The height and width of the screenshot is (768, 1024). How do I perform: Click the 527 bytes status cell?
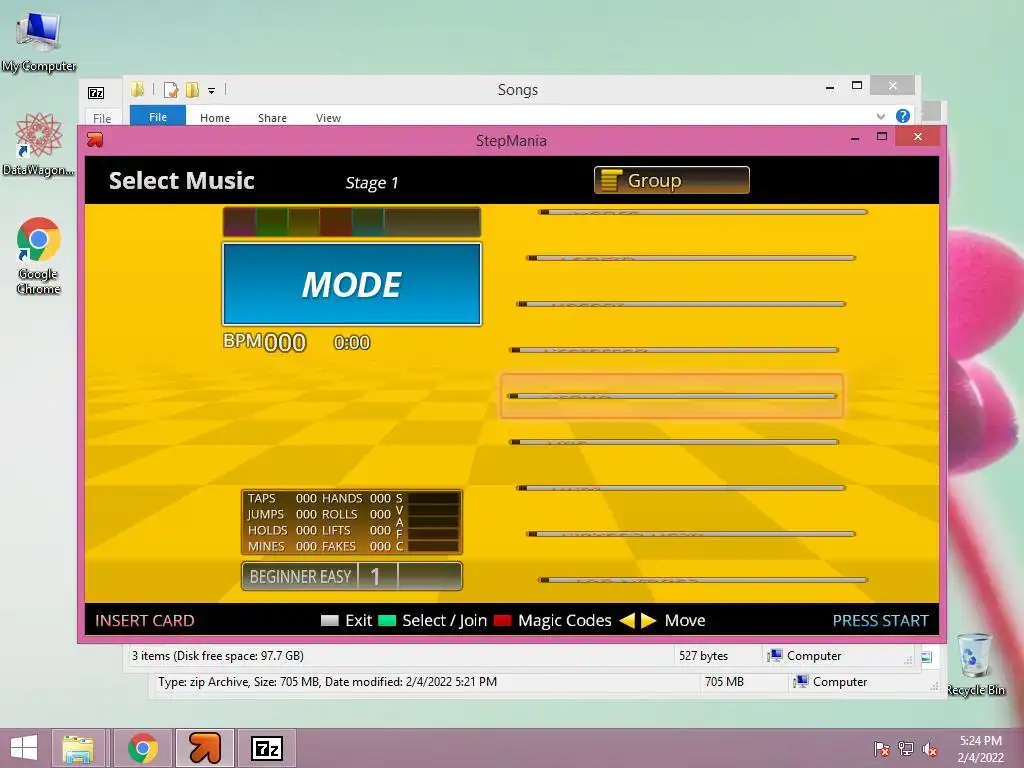[x=703, y=656]
